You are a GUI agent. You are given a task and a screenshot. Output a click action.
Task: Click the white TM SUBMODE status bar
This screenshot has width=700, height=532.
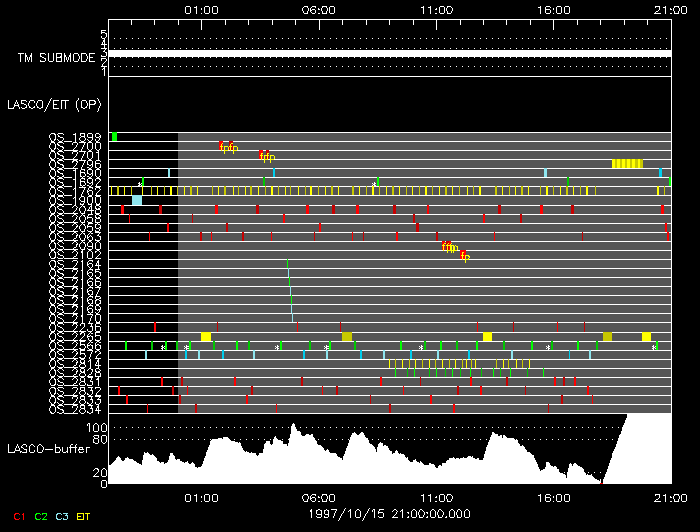click(x=388, y=54)
